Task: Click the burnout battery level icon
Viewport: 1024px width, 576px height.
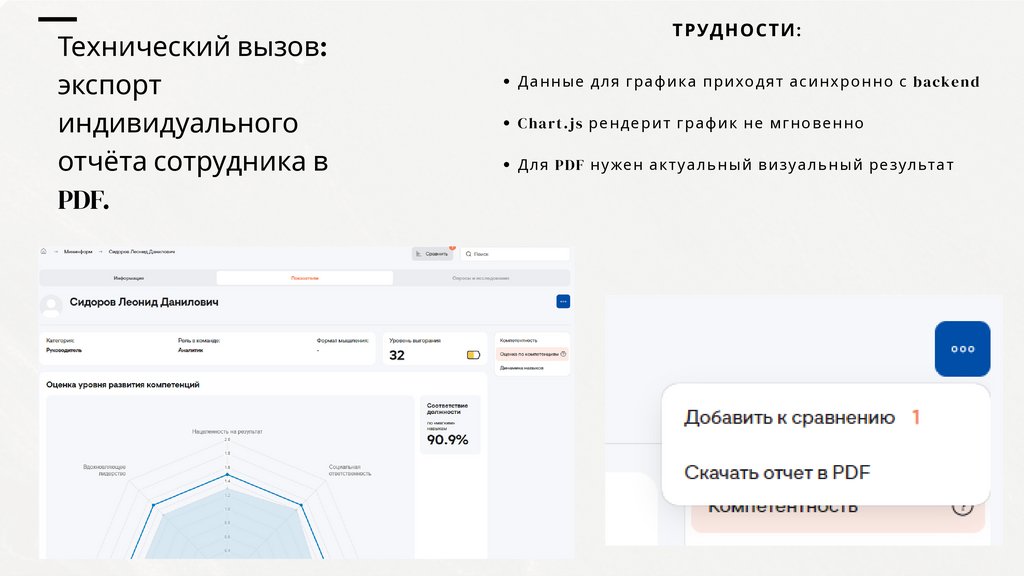Action: [x=473, y=355]
